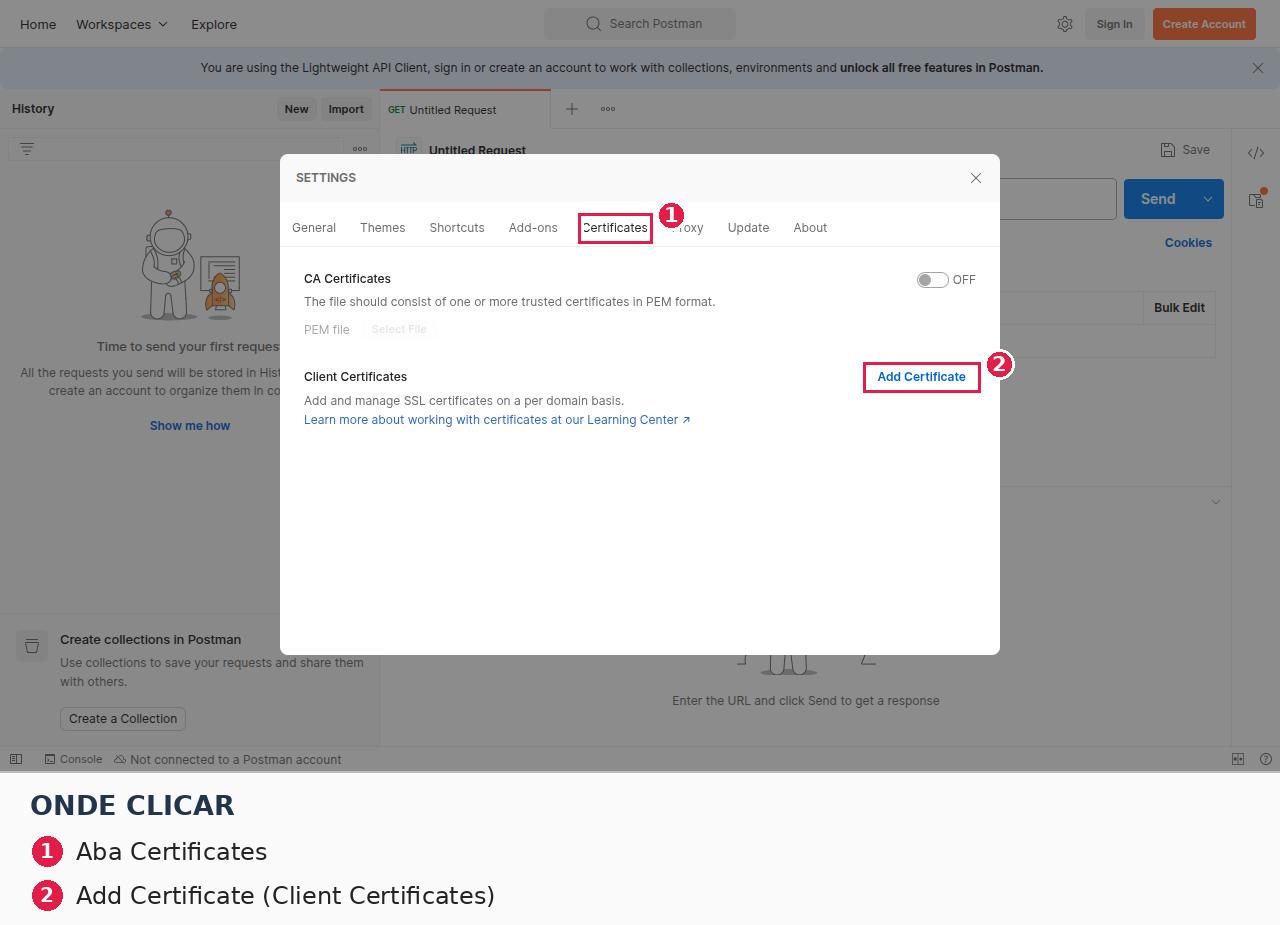
Task: Open the Add-ons settings tab
Action: coord(533,228)
